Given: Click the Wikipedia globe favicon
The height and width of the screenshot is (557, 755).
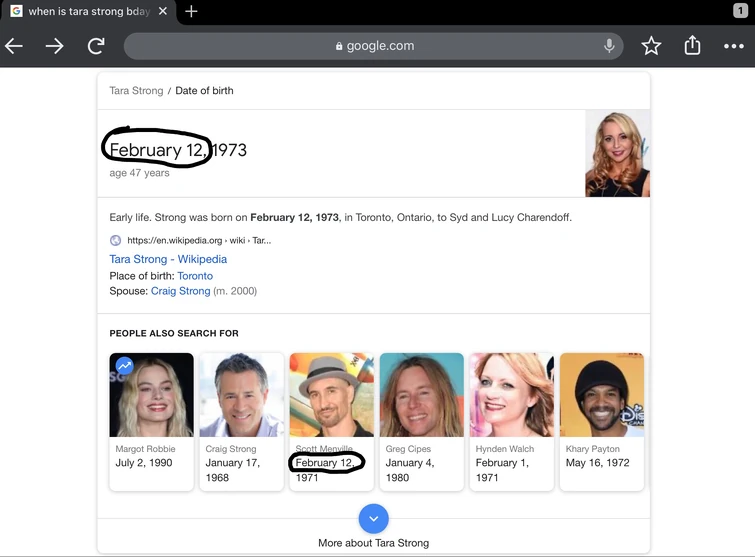Looking at the screenshot, I should click(116, 240).
